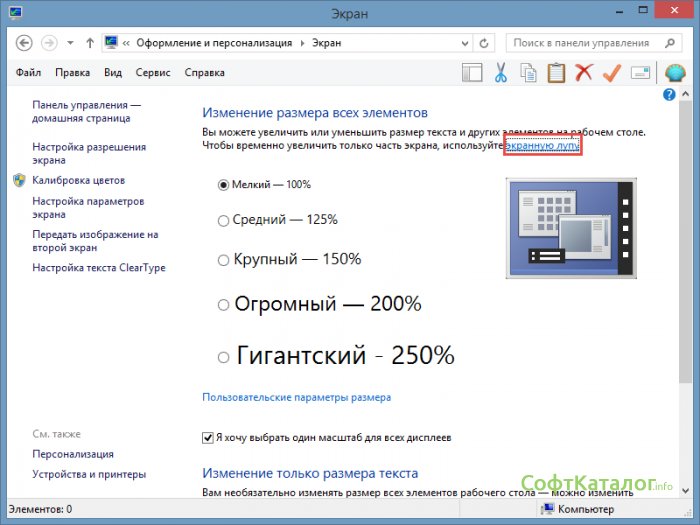This screenshot has height=525, width=700.
Task: Click the Copy icon in toolbar
Action: pos(528,73)
